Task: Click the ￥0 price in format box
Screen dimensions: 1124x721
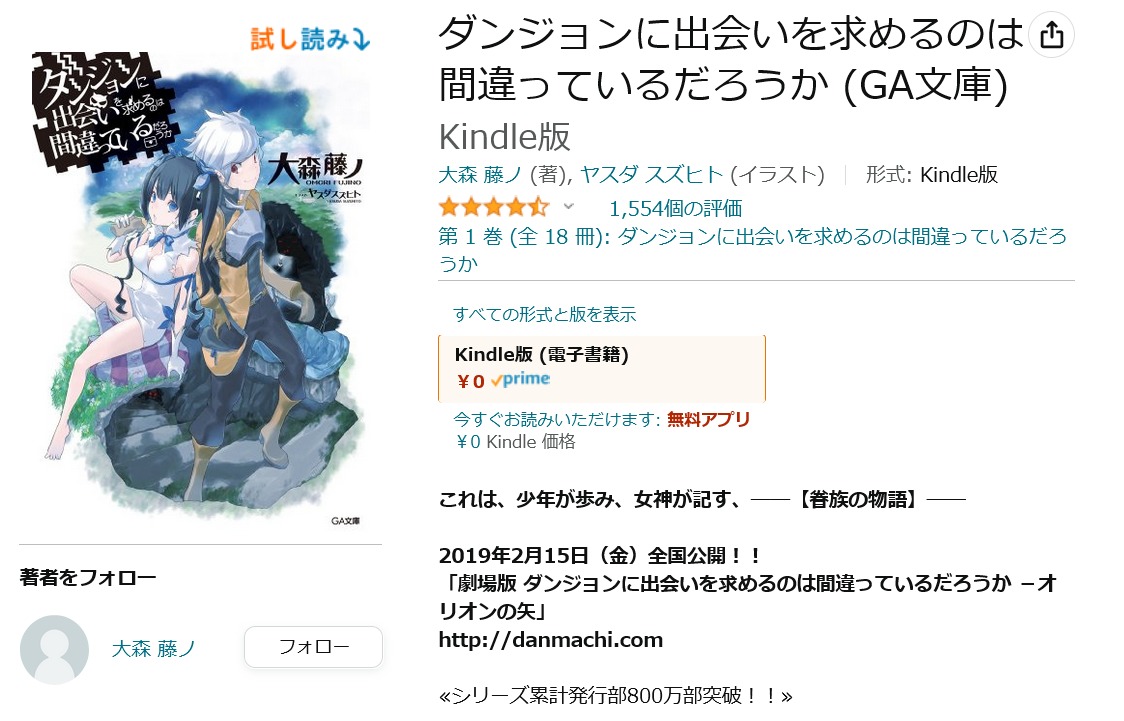Action: point(471,381)
